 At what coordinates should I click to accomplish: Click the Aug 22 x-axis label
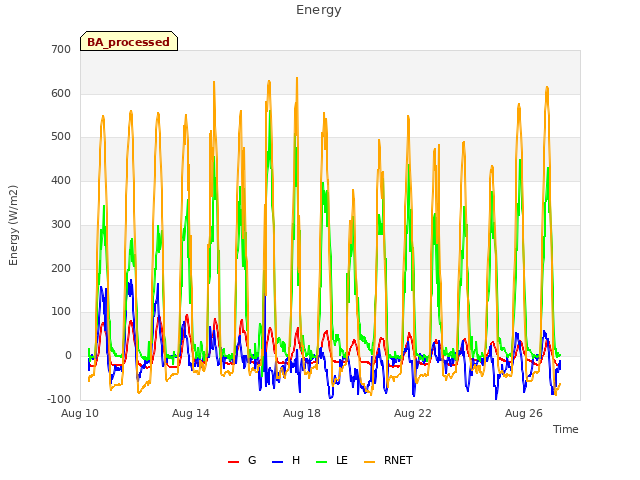pyautogui.click(x=413, y=413)
